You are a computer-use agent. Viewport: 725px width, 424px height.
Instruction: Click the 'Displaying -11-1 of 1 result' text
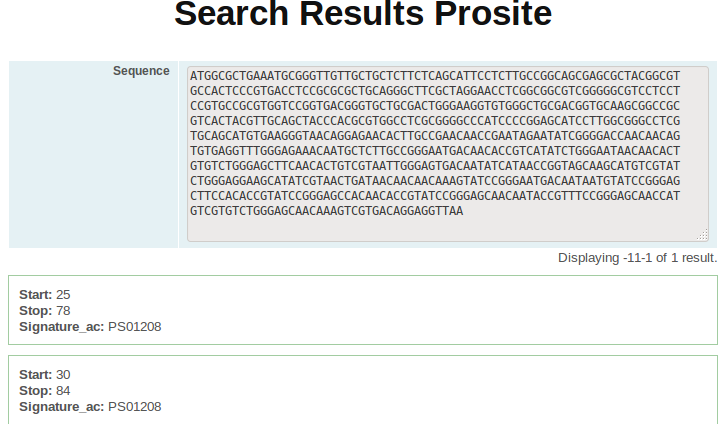pos(638,258)
